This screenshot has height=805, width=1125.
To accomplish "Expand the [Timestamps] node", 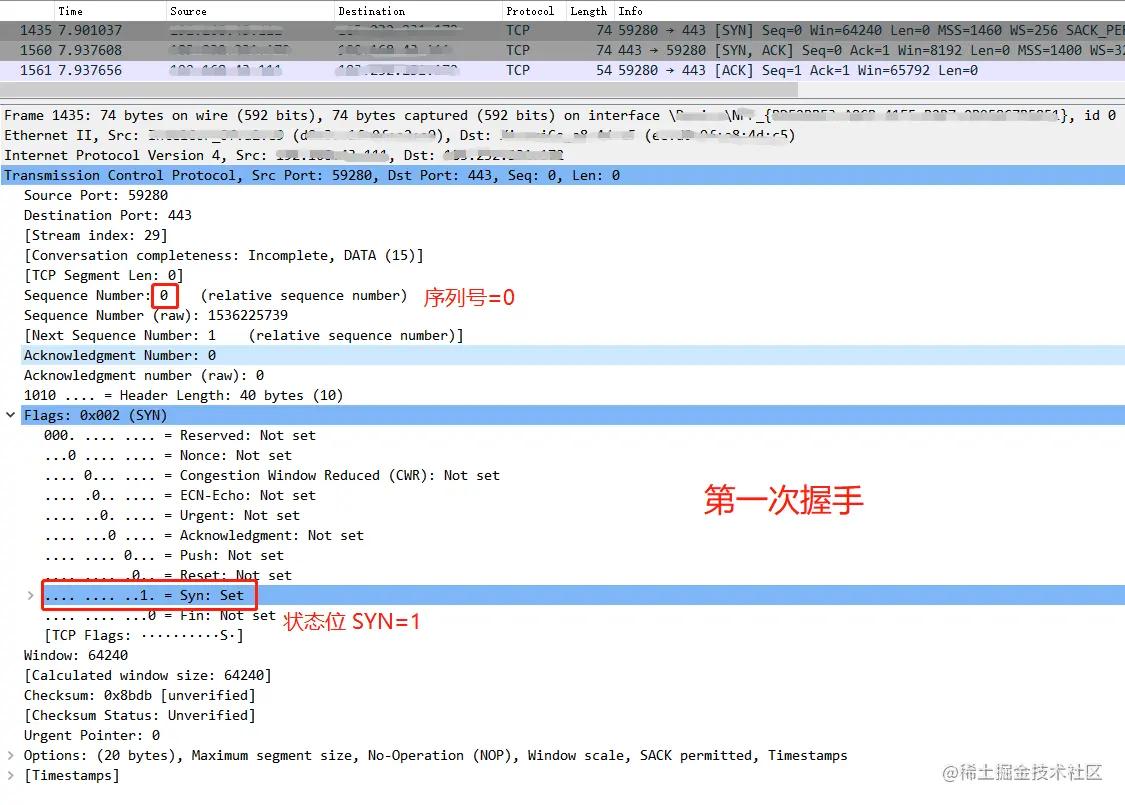I will pos(9,775).
